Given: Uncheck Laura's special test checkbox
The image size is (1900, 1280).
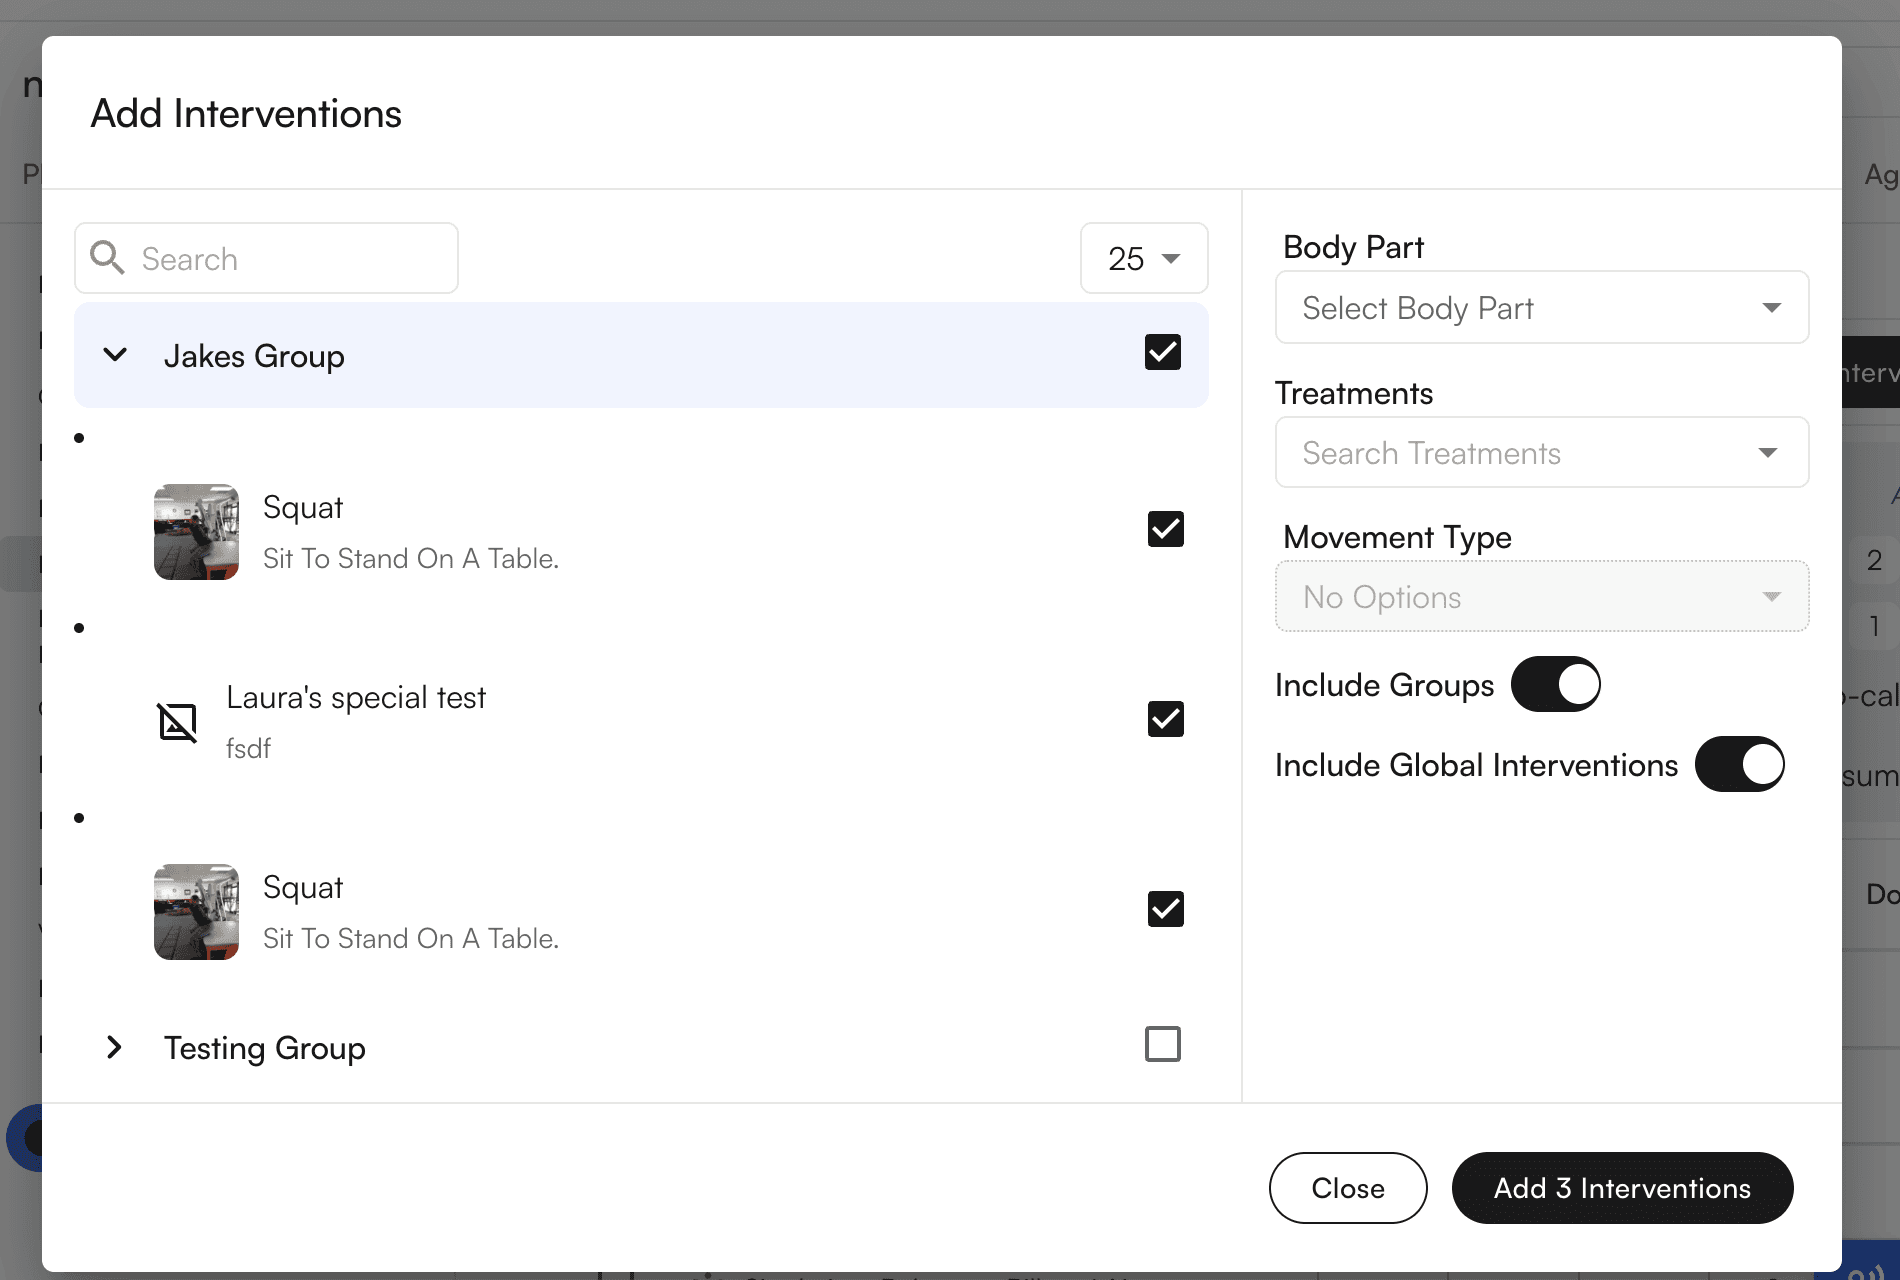Looking at the screenshot, I should click(x=1165, y=719).
